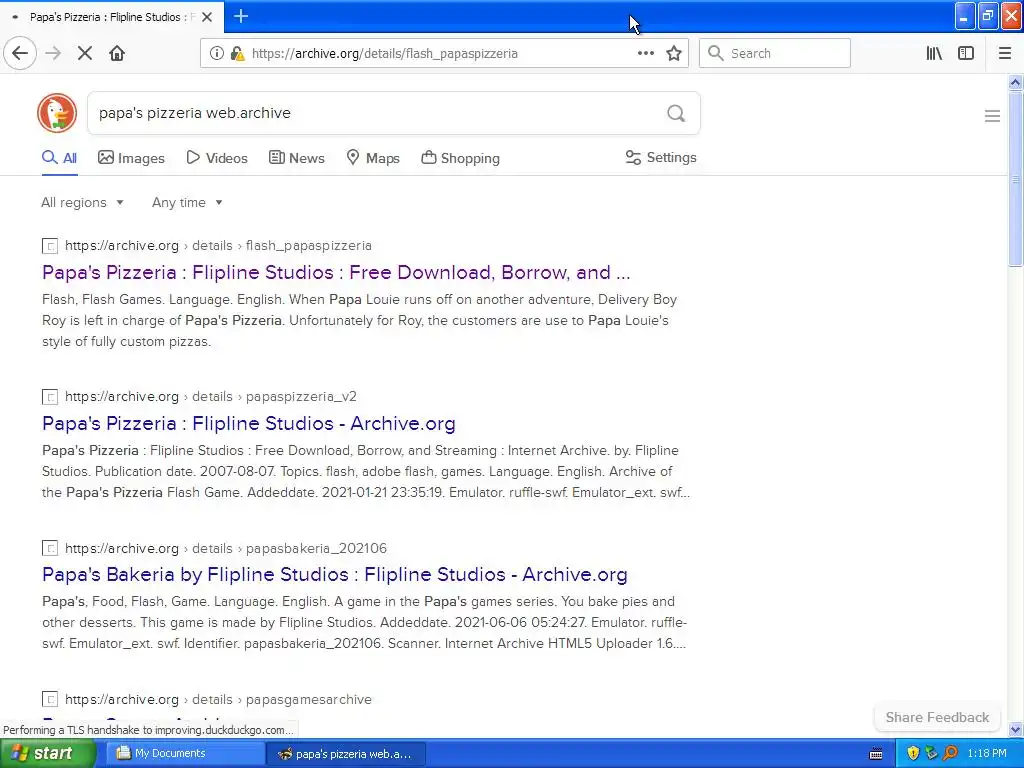Open DuckDuckGo search Settings
The width and height of the screenshot is (1024, 768).
coord(661,157)
